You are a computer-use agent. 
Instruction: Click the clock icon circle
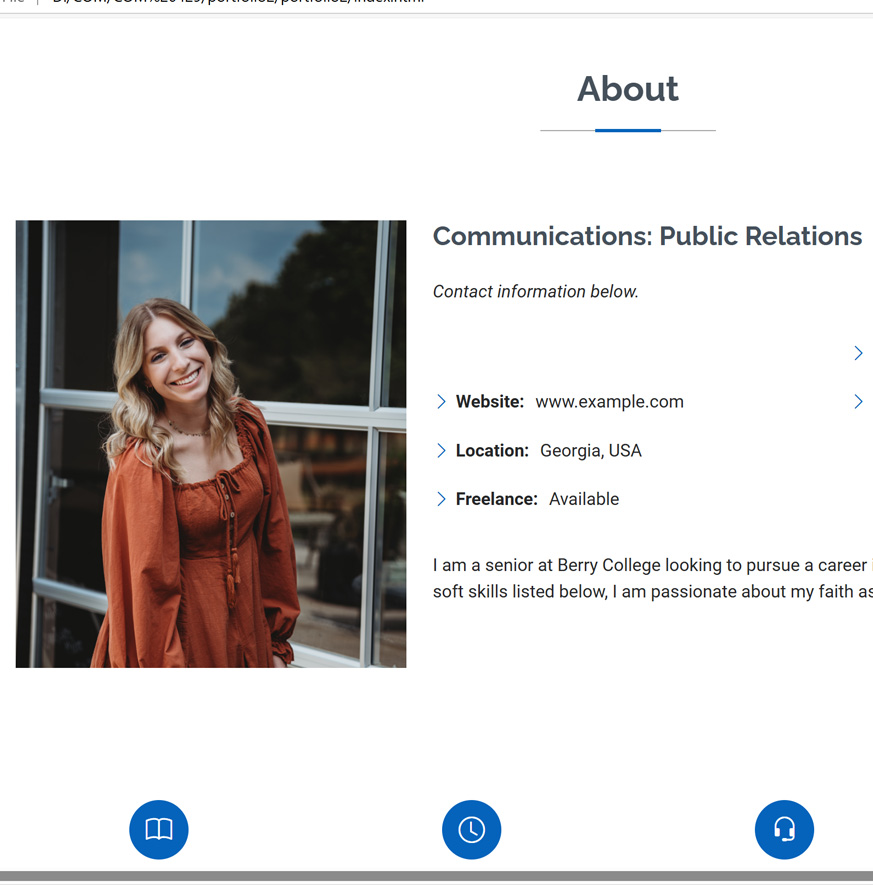472,830
